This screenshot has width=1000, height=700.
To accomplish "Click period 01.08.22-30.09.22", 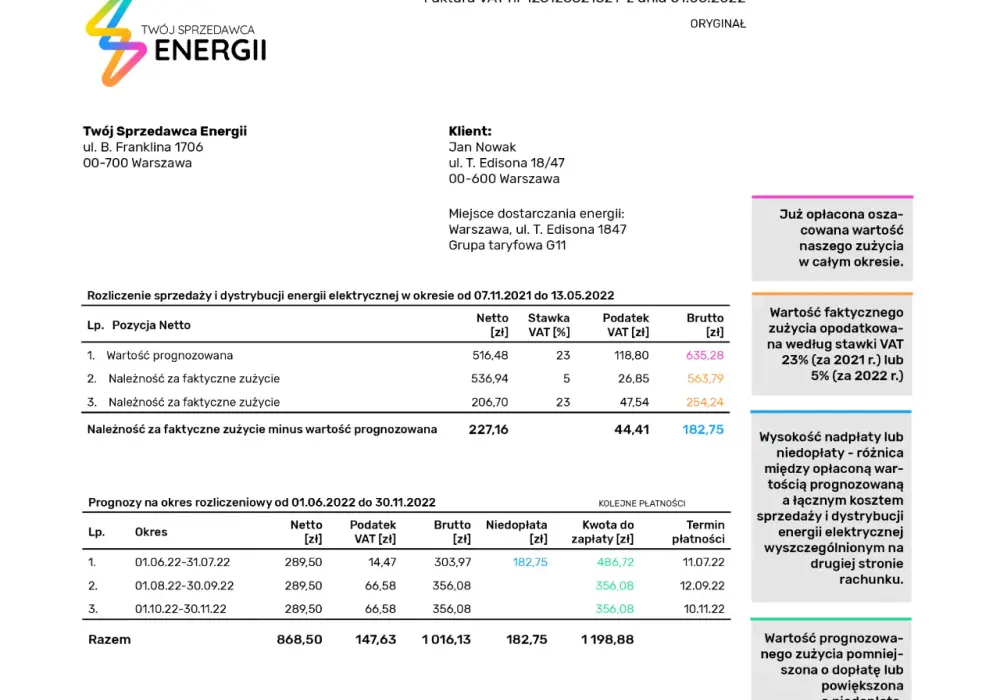I will pos(184,586).
